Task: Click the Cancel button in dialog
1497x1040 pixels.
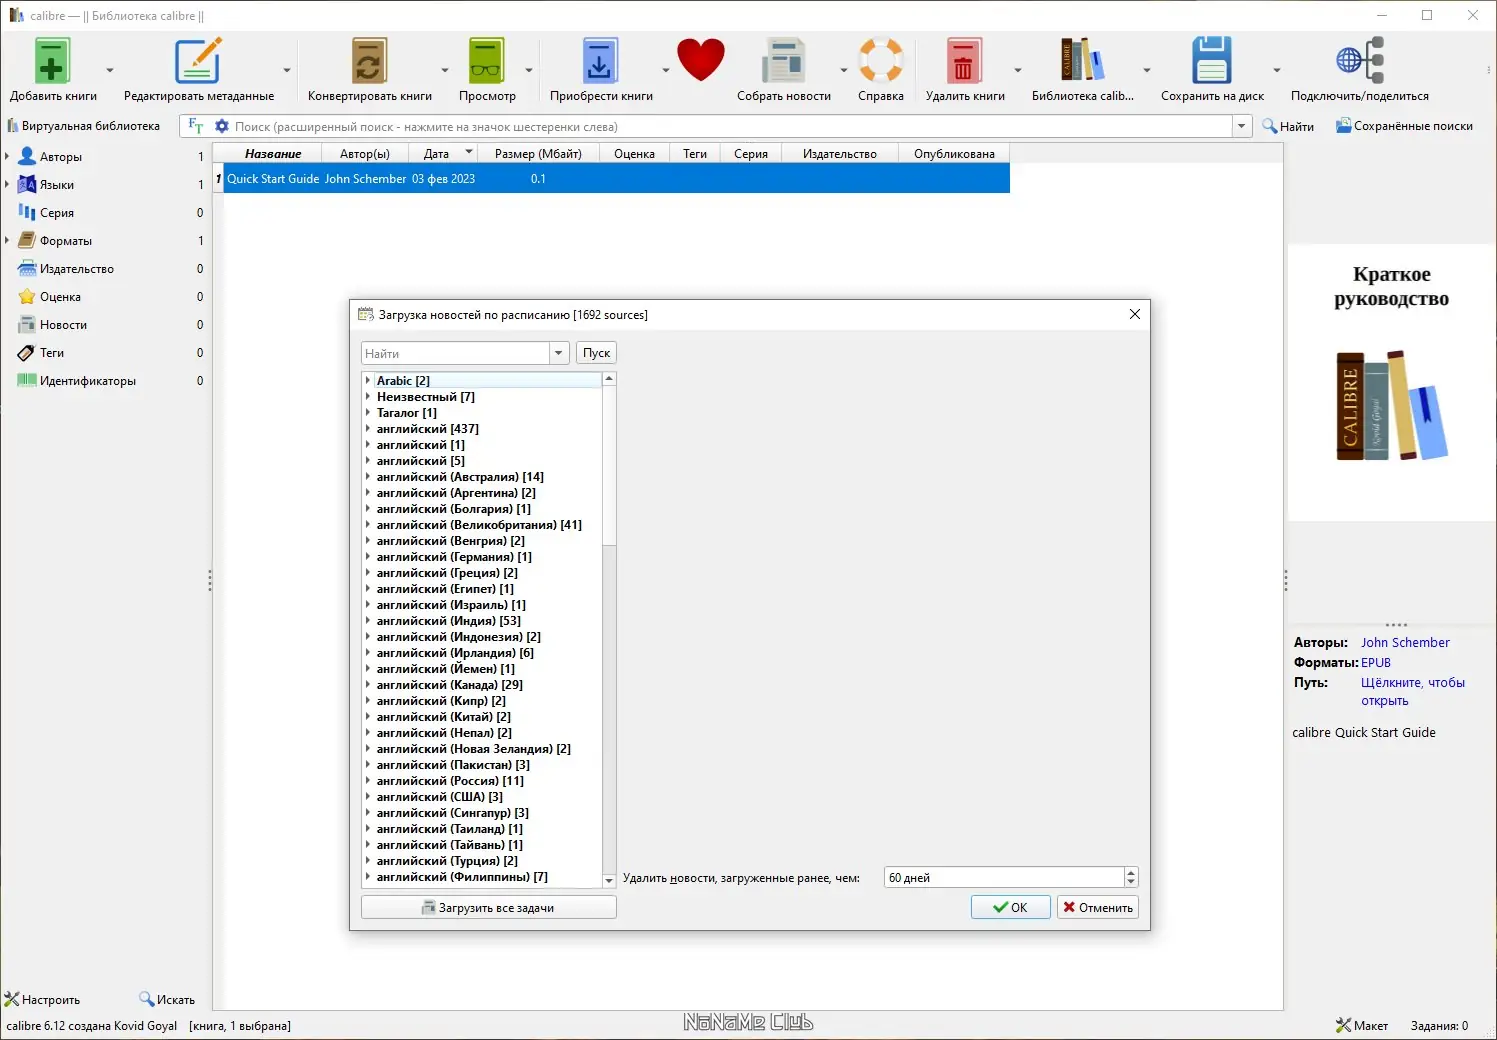Action: tap(1097, 907)
